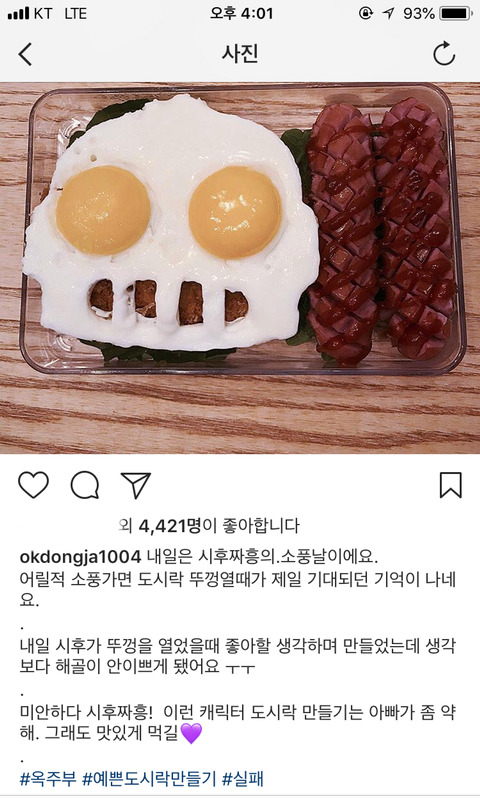The image size is (480, 798).
Task: Share post with paper plane icon
Action: click(x=135, y=484)
